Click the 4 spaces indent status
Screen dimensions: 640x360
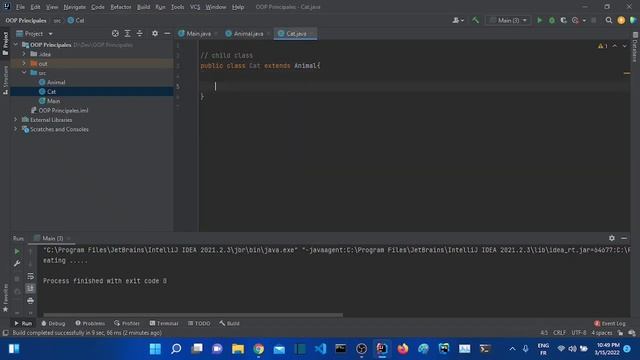click(602, 333)
